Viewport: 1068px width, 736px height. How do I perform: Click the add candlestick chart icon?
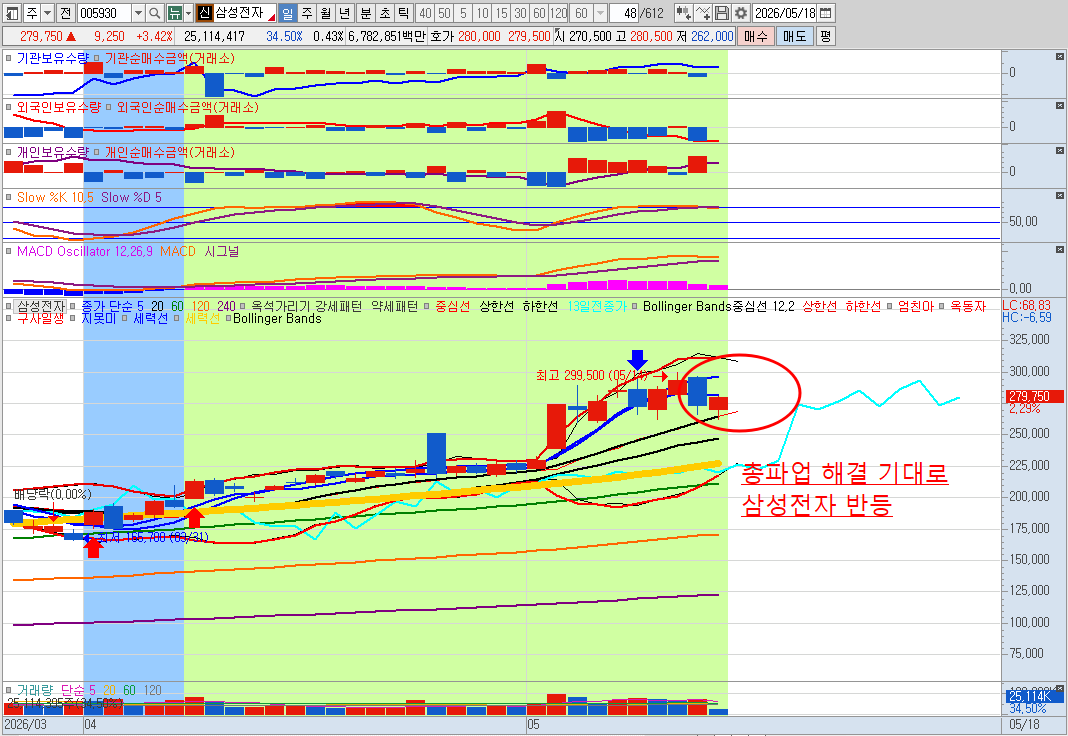(x=683, y=13)
